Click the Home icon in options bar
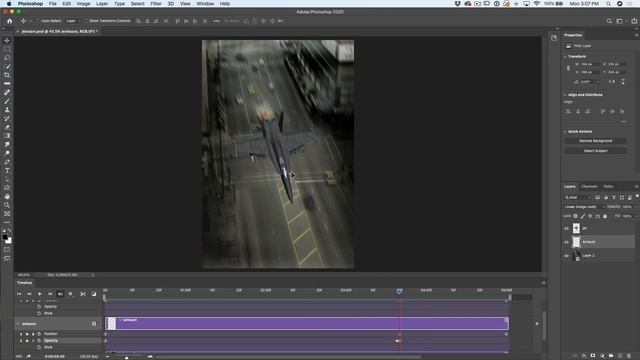Image resolution: width=640 pixels, height=360 pixels. tap(9, 21)
